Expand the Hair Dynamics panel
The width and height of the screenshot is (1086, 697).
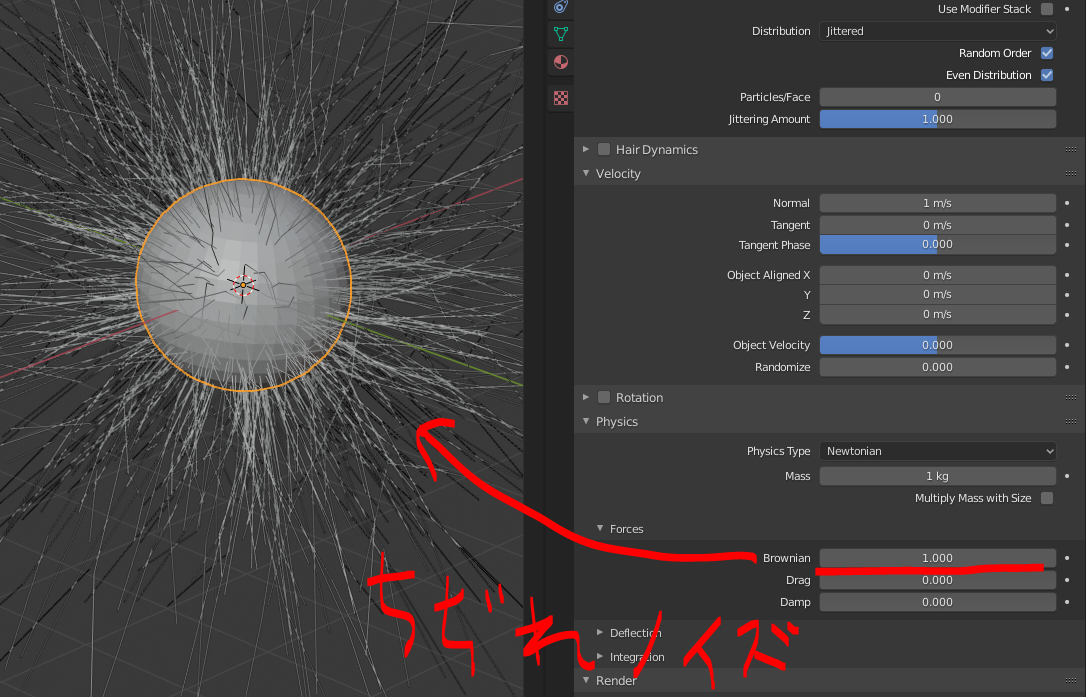(x=586, y=150)
